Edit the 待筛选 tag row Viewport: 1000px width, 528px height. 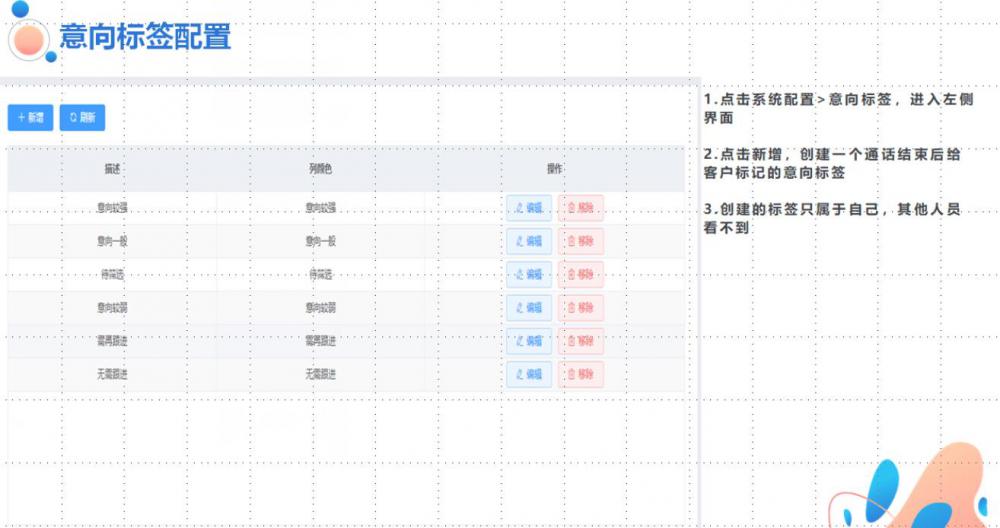tap(529, 274)
